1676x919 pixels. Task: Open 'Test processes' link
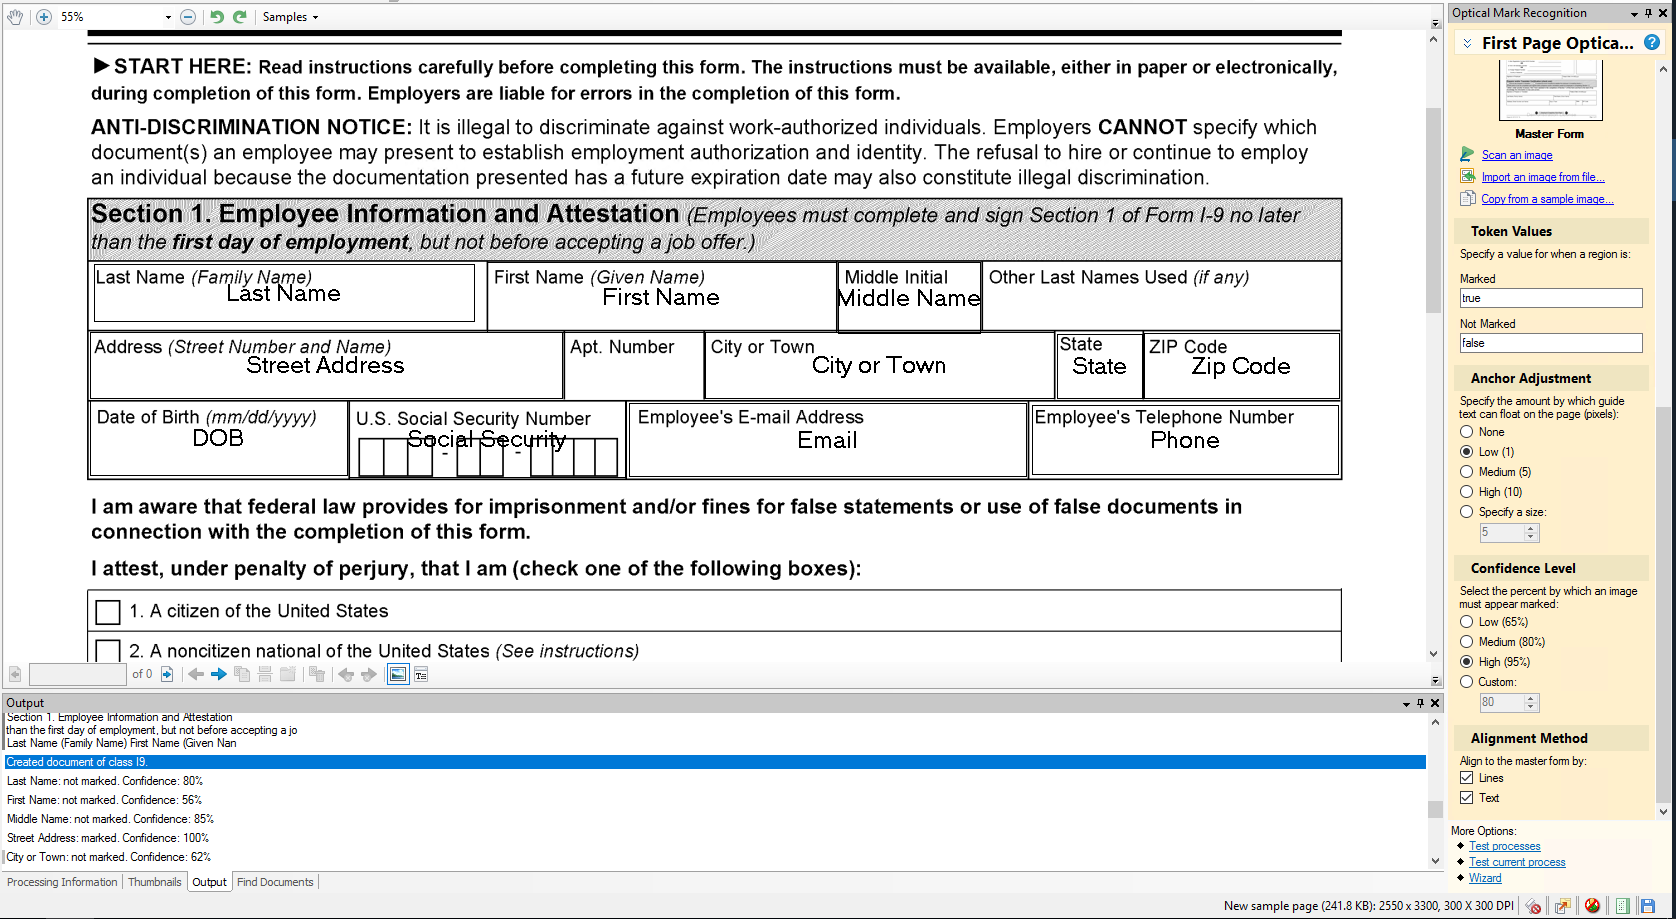[1504, 846]
